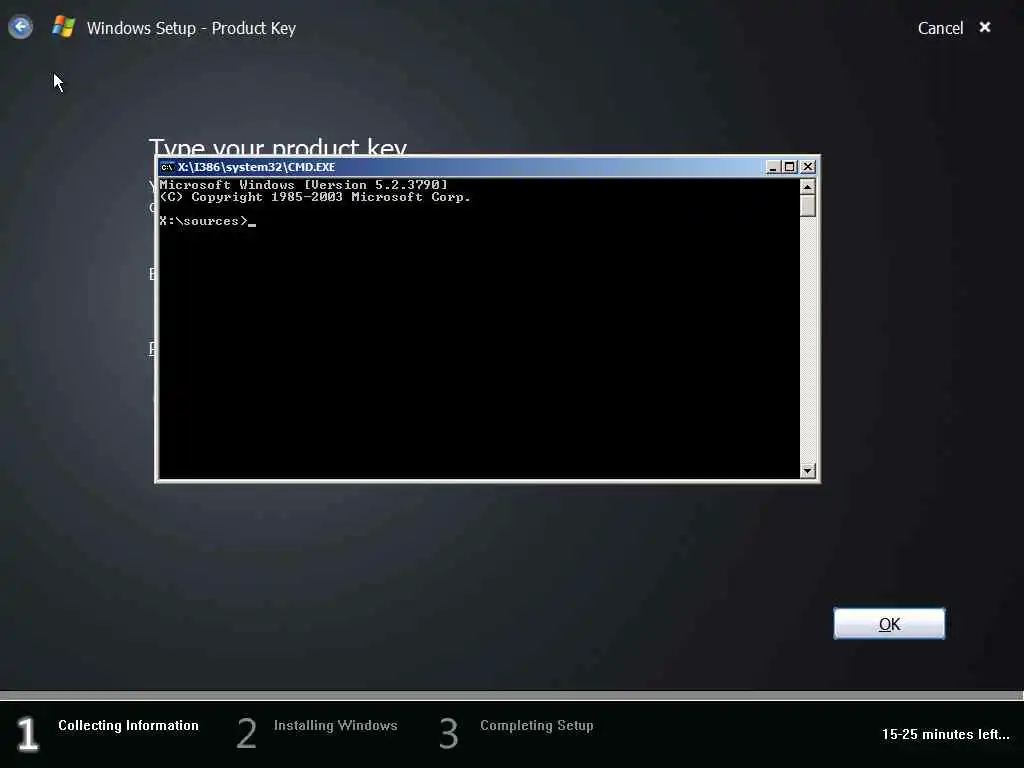Click the Copyright 1985-2003 Microsoft Corp. line
The image size is (1024, 768).
pyautogui.click(x=315, y=197)
